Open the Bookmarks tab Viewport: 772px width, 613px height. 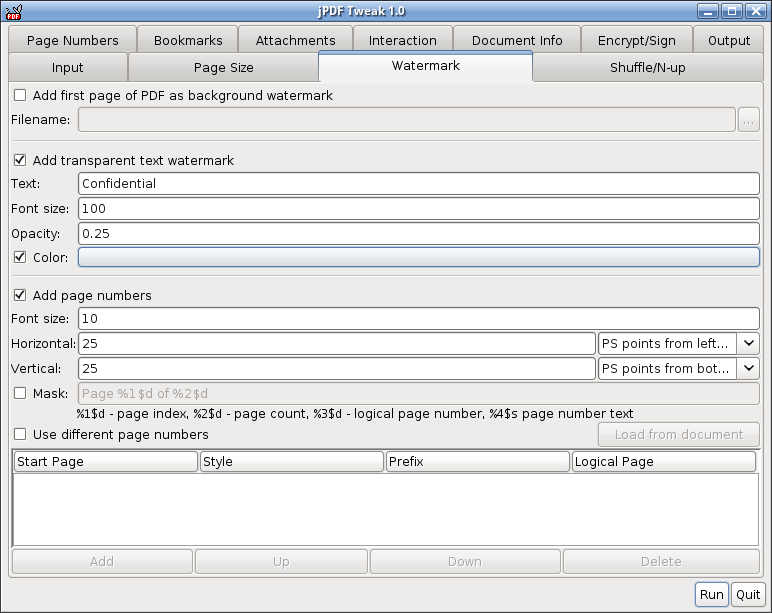[x=188, y=40]
